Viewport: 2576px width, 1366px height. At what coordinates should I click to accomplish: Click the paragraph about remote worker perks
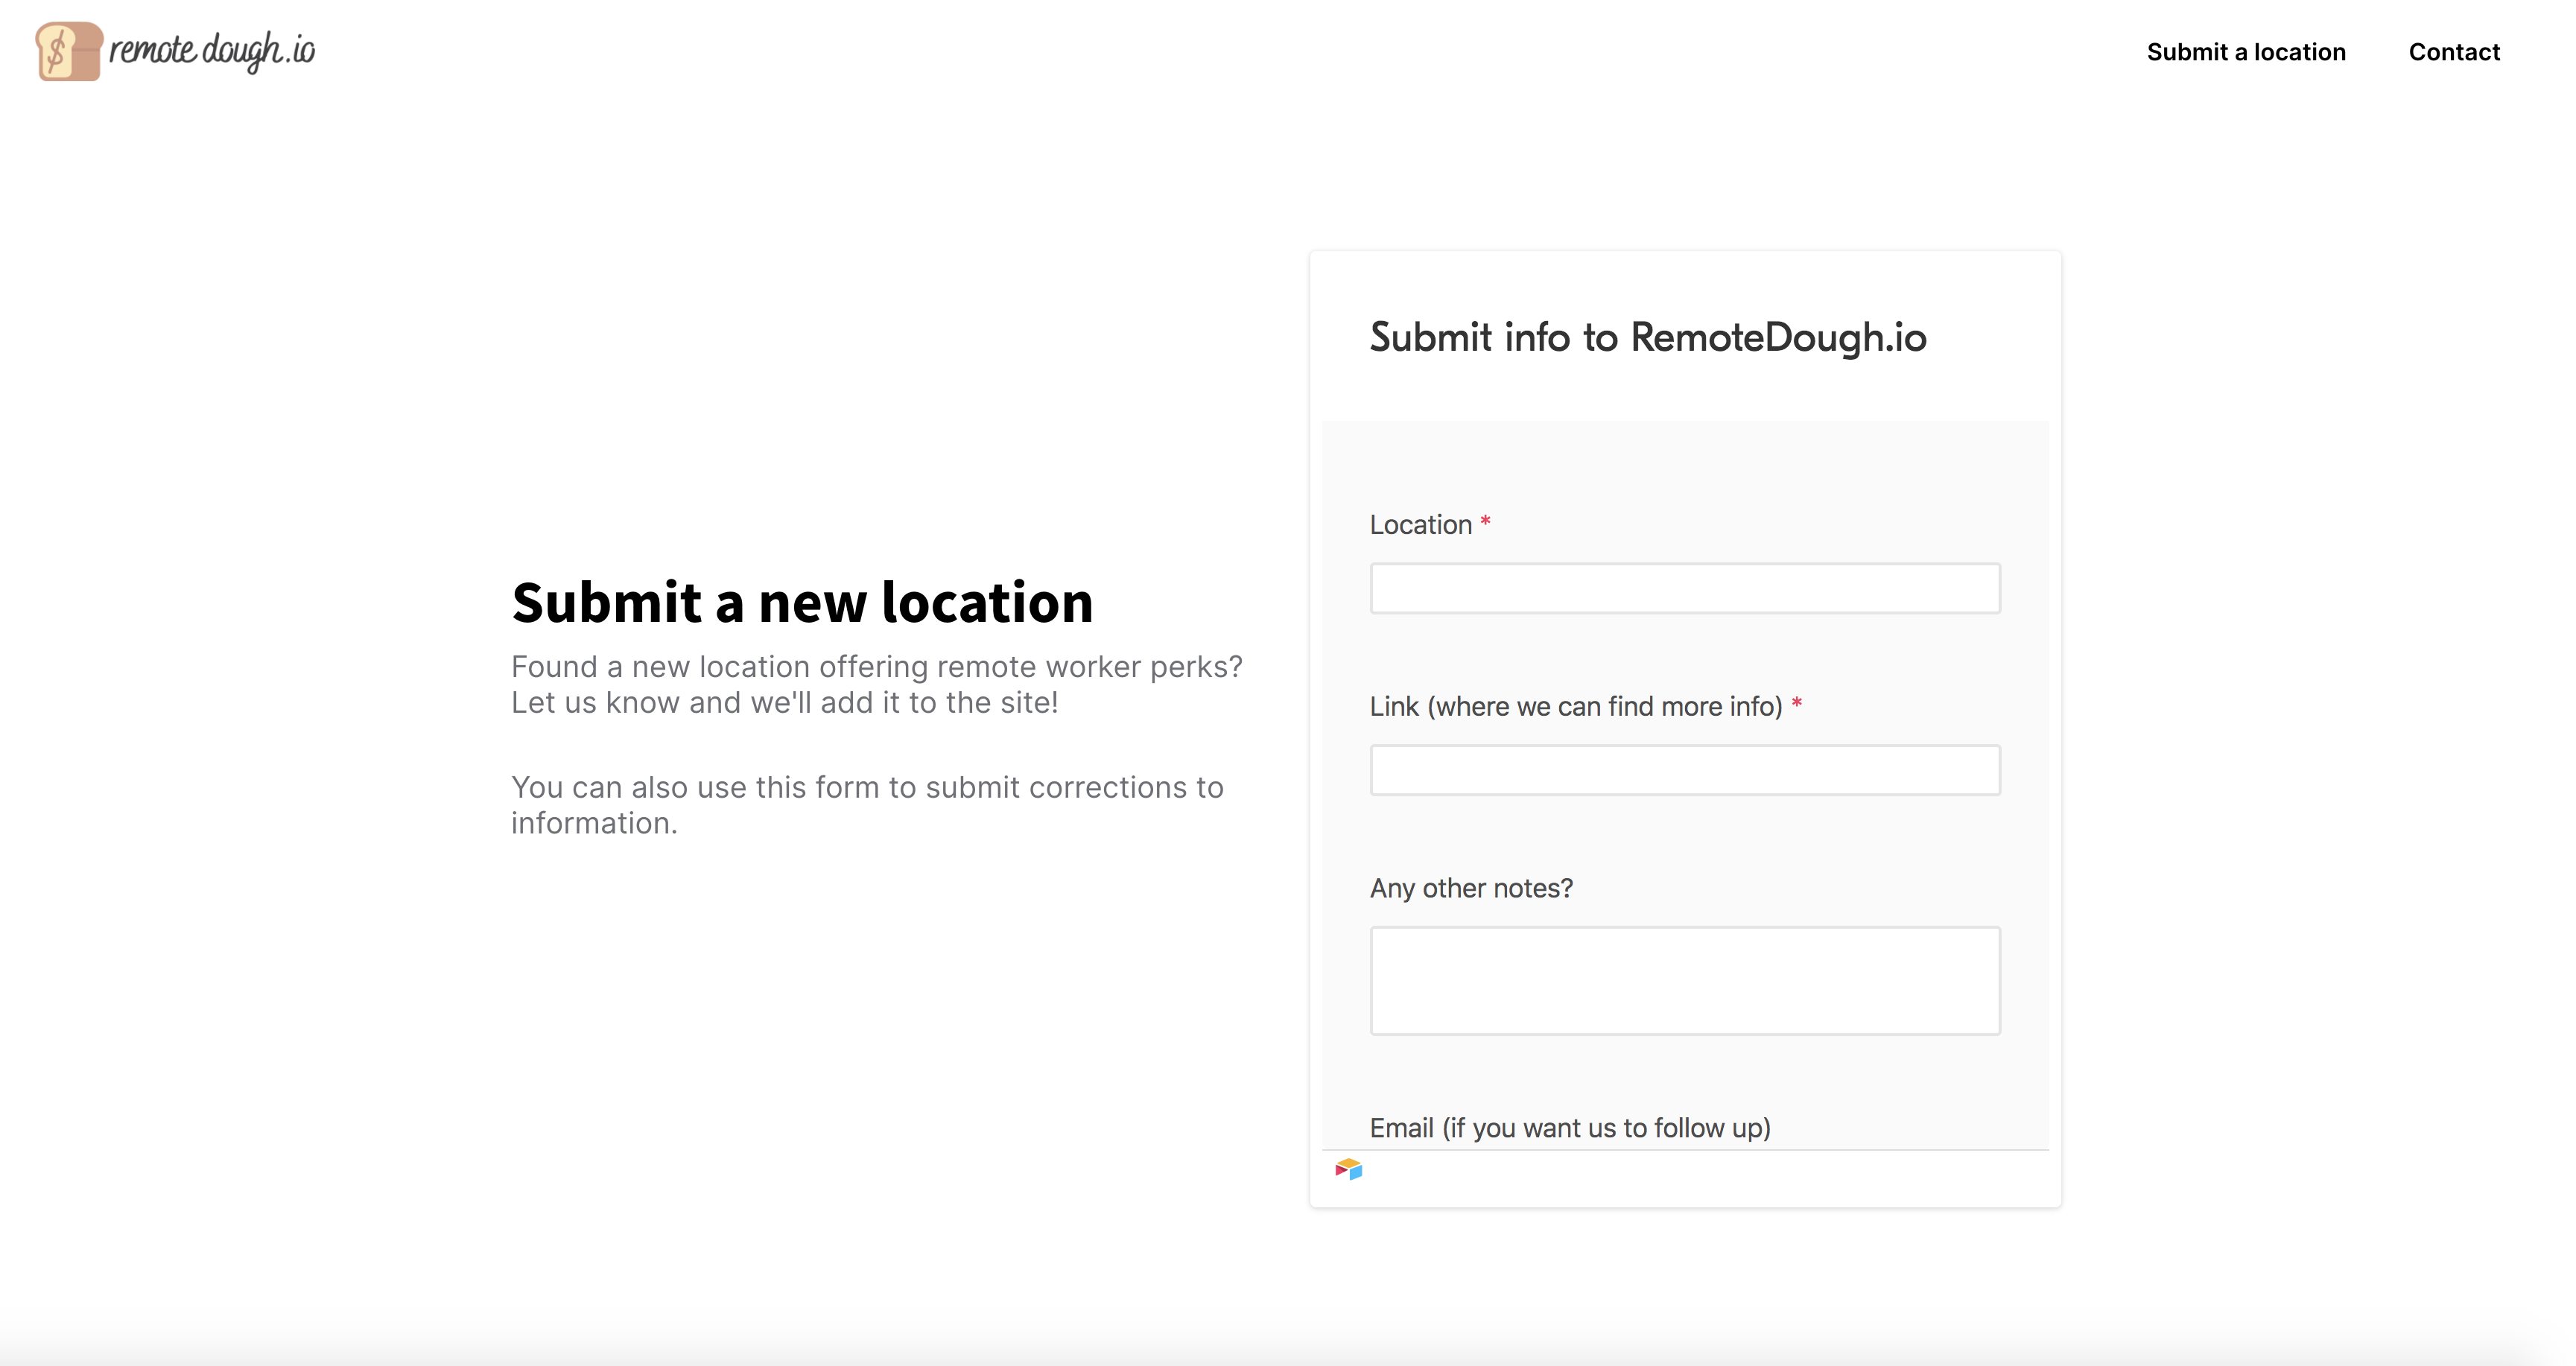tap(877, 684)
